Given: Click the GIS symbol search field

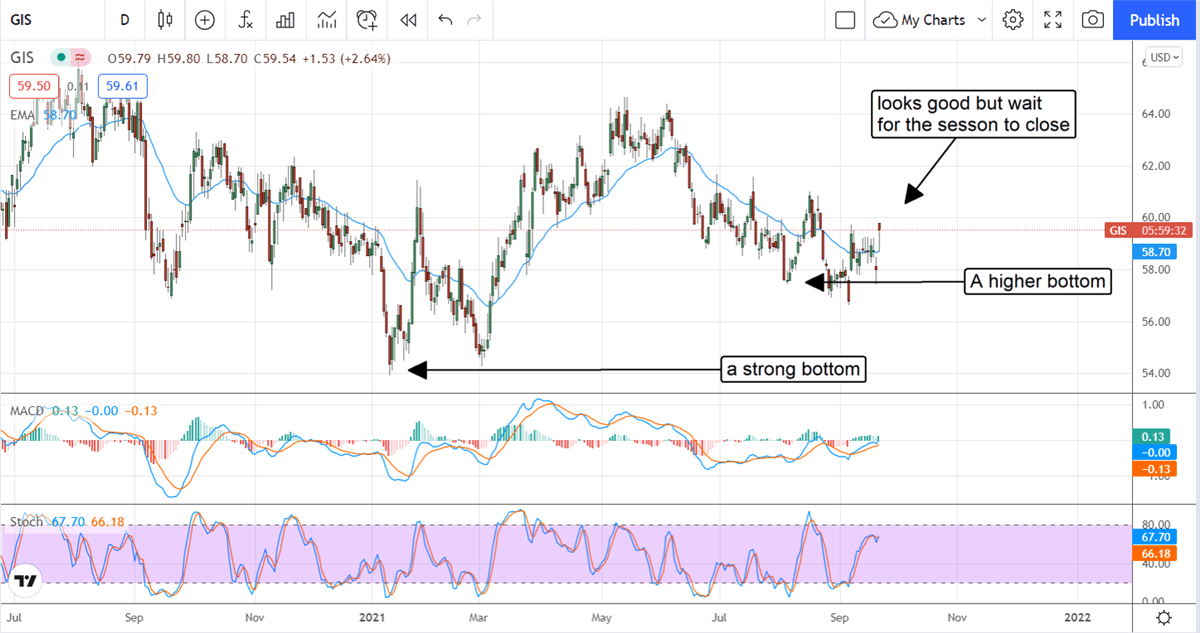Looking at the screenshot, I should coord(40,20).
